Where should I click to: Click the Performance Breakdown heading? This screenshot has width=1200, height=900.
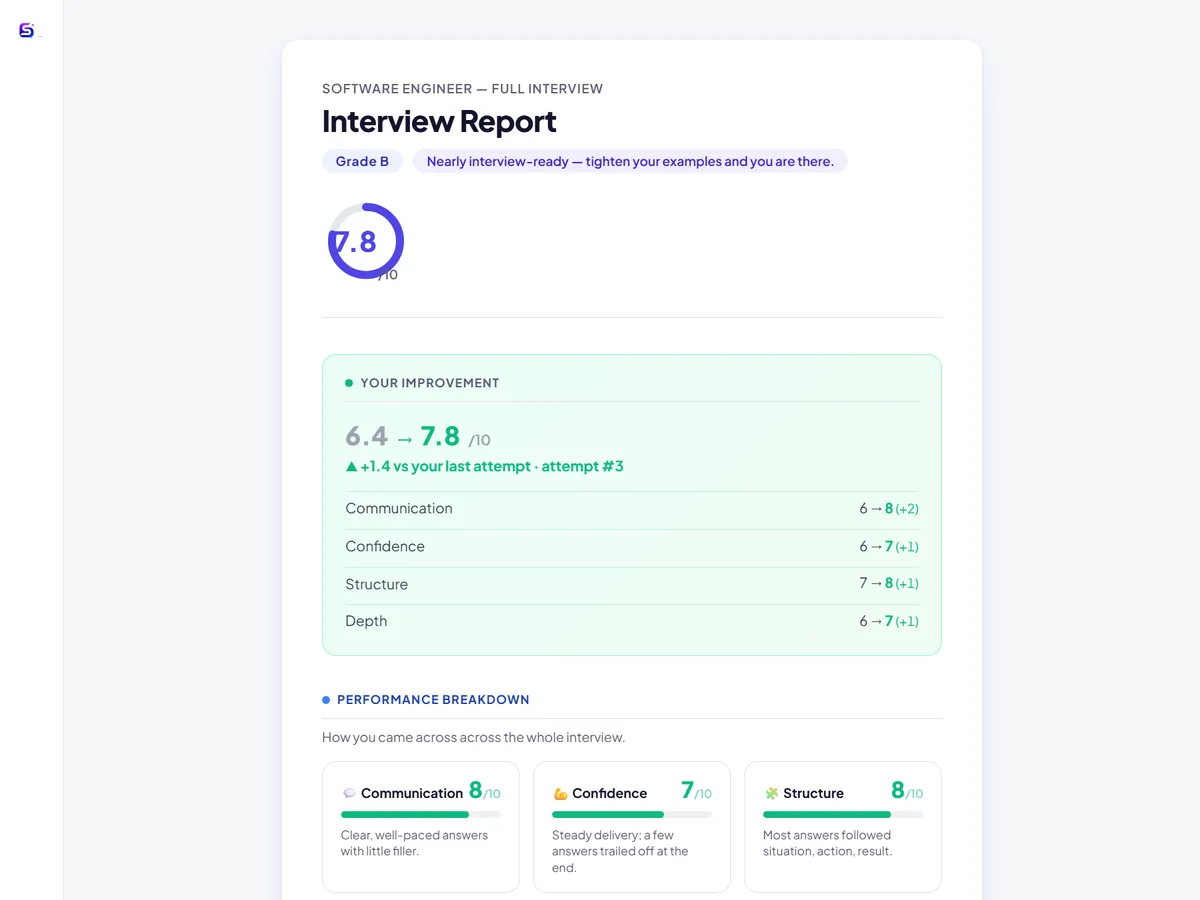433,700
